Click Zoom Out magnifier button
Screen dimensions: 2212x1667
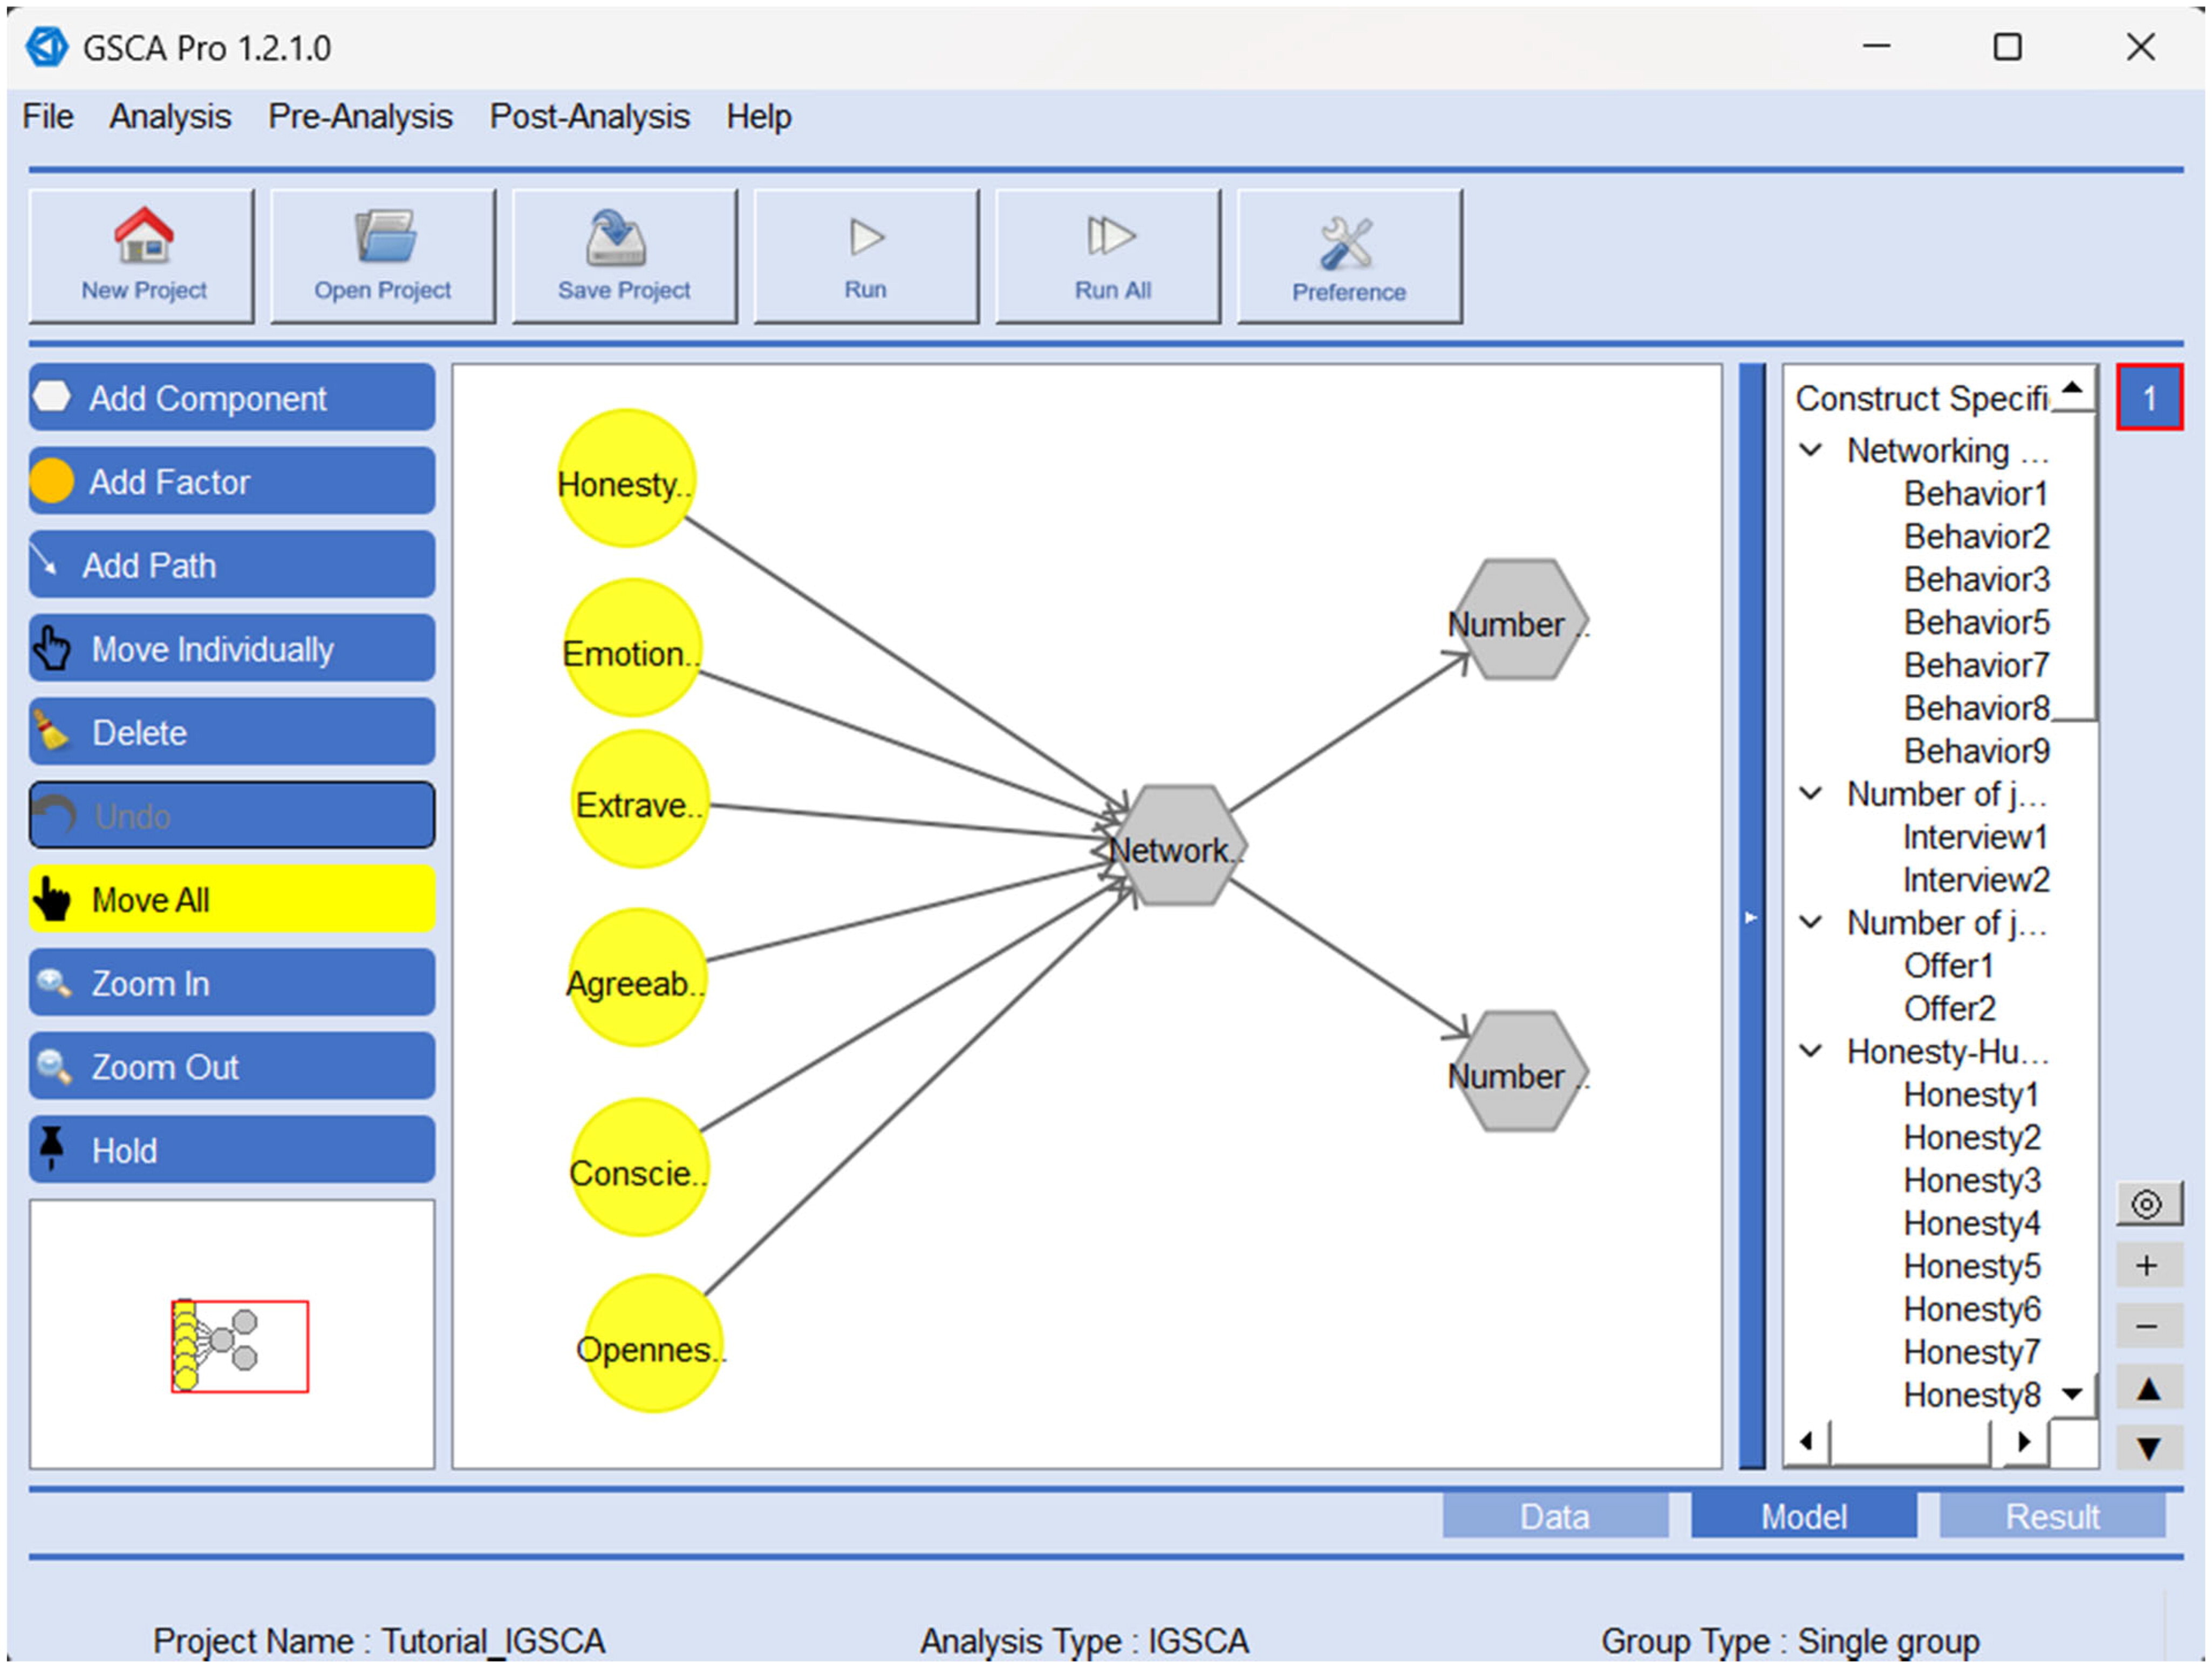[232, 1066]
